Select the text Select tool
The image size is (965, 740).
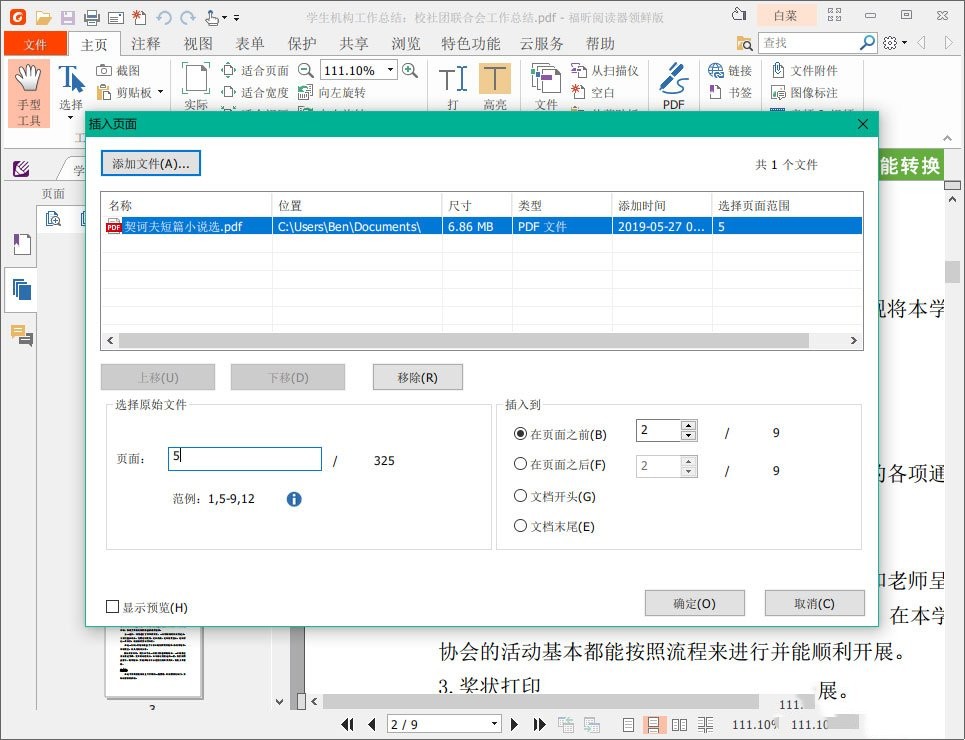(71, 90)
